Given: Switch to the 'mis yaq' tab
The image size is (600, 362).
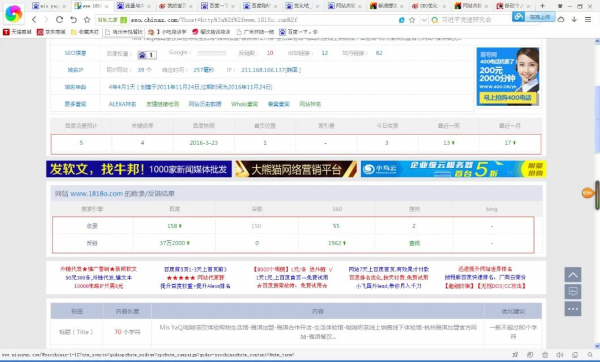Looking at the screenshot, I should click(x=49, y=6).
